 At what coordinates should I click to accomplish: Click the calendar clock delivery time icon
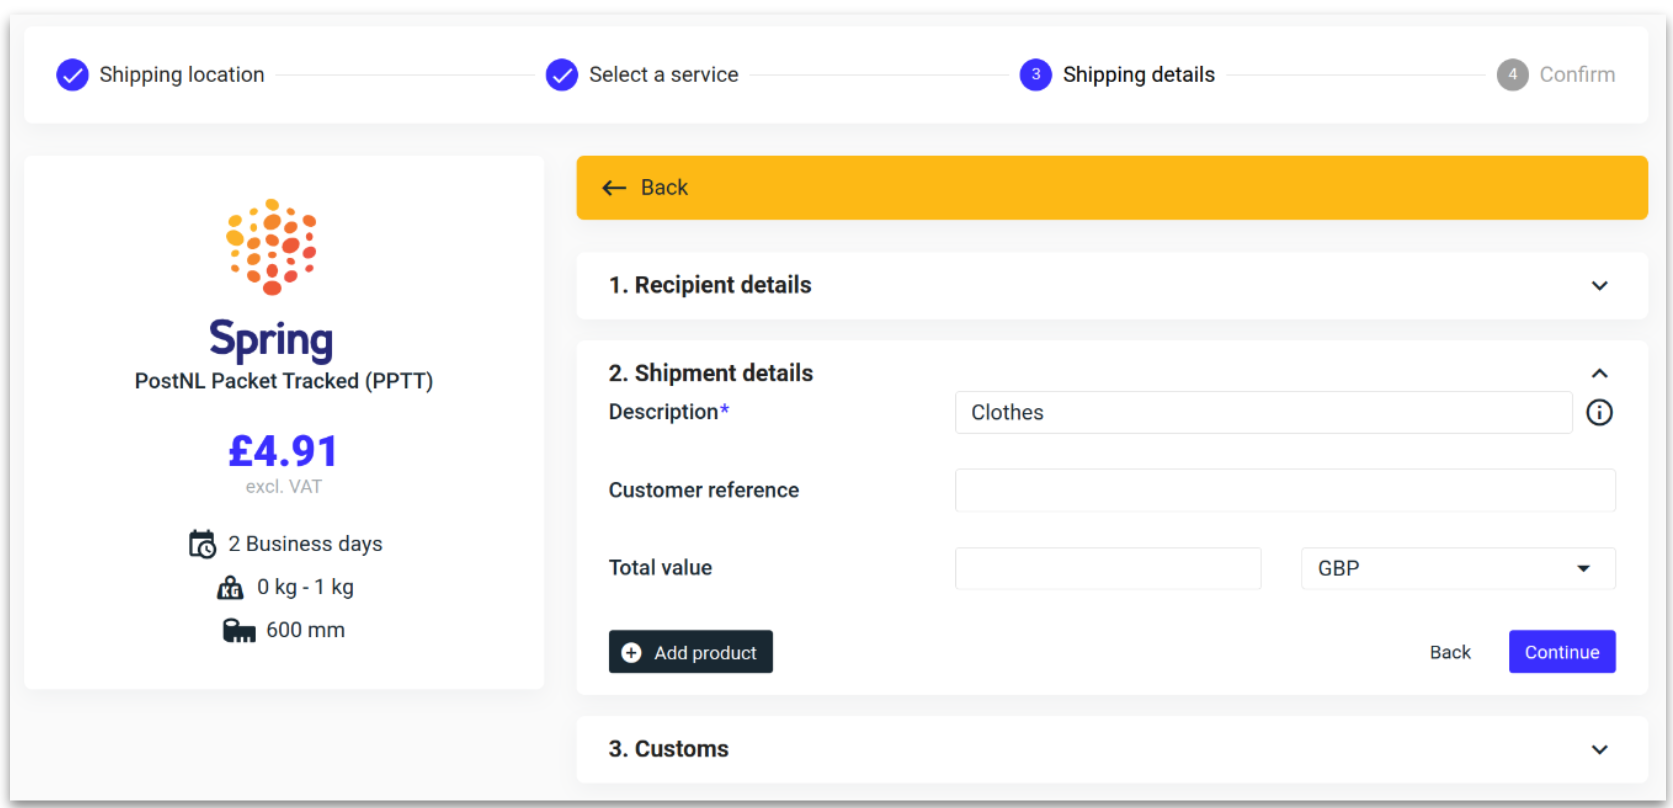[x=202, y=544]
